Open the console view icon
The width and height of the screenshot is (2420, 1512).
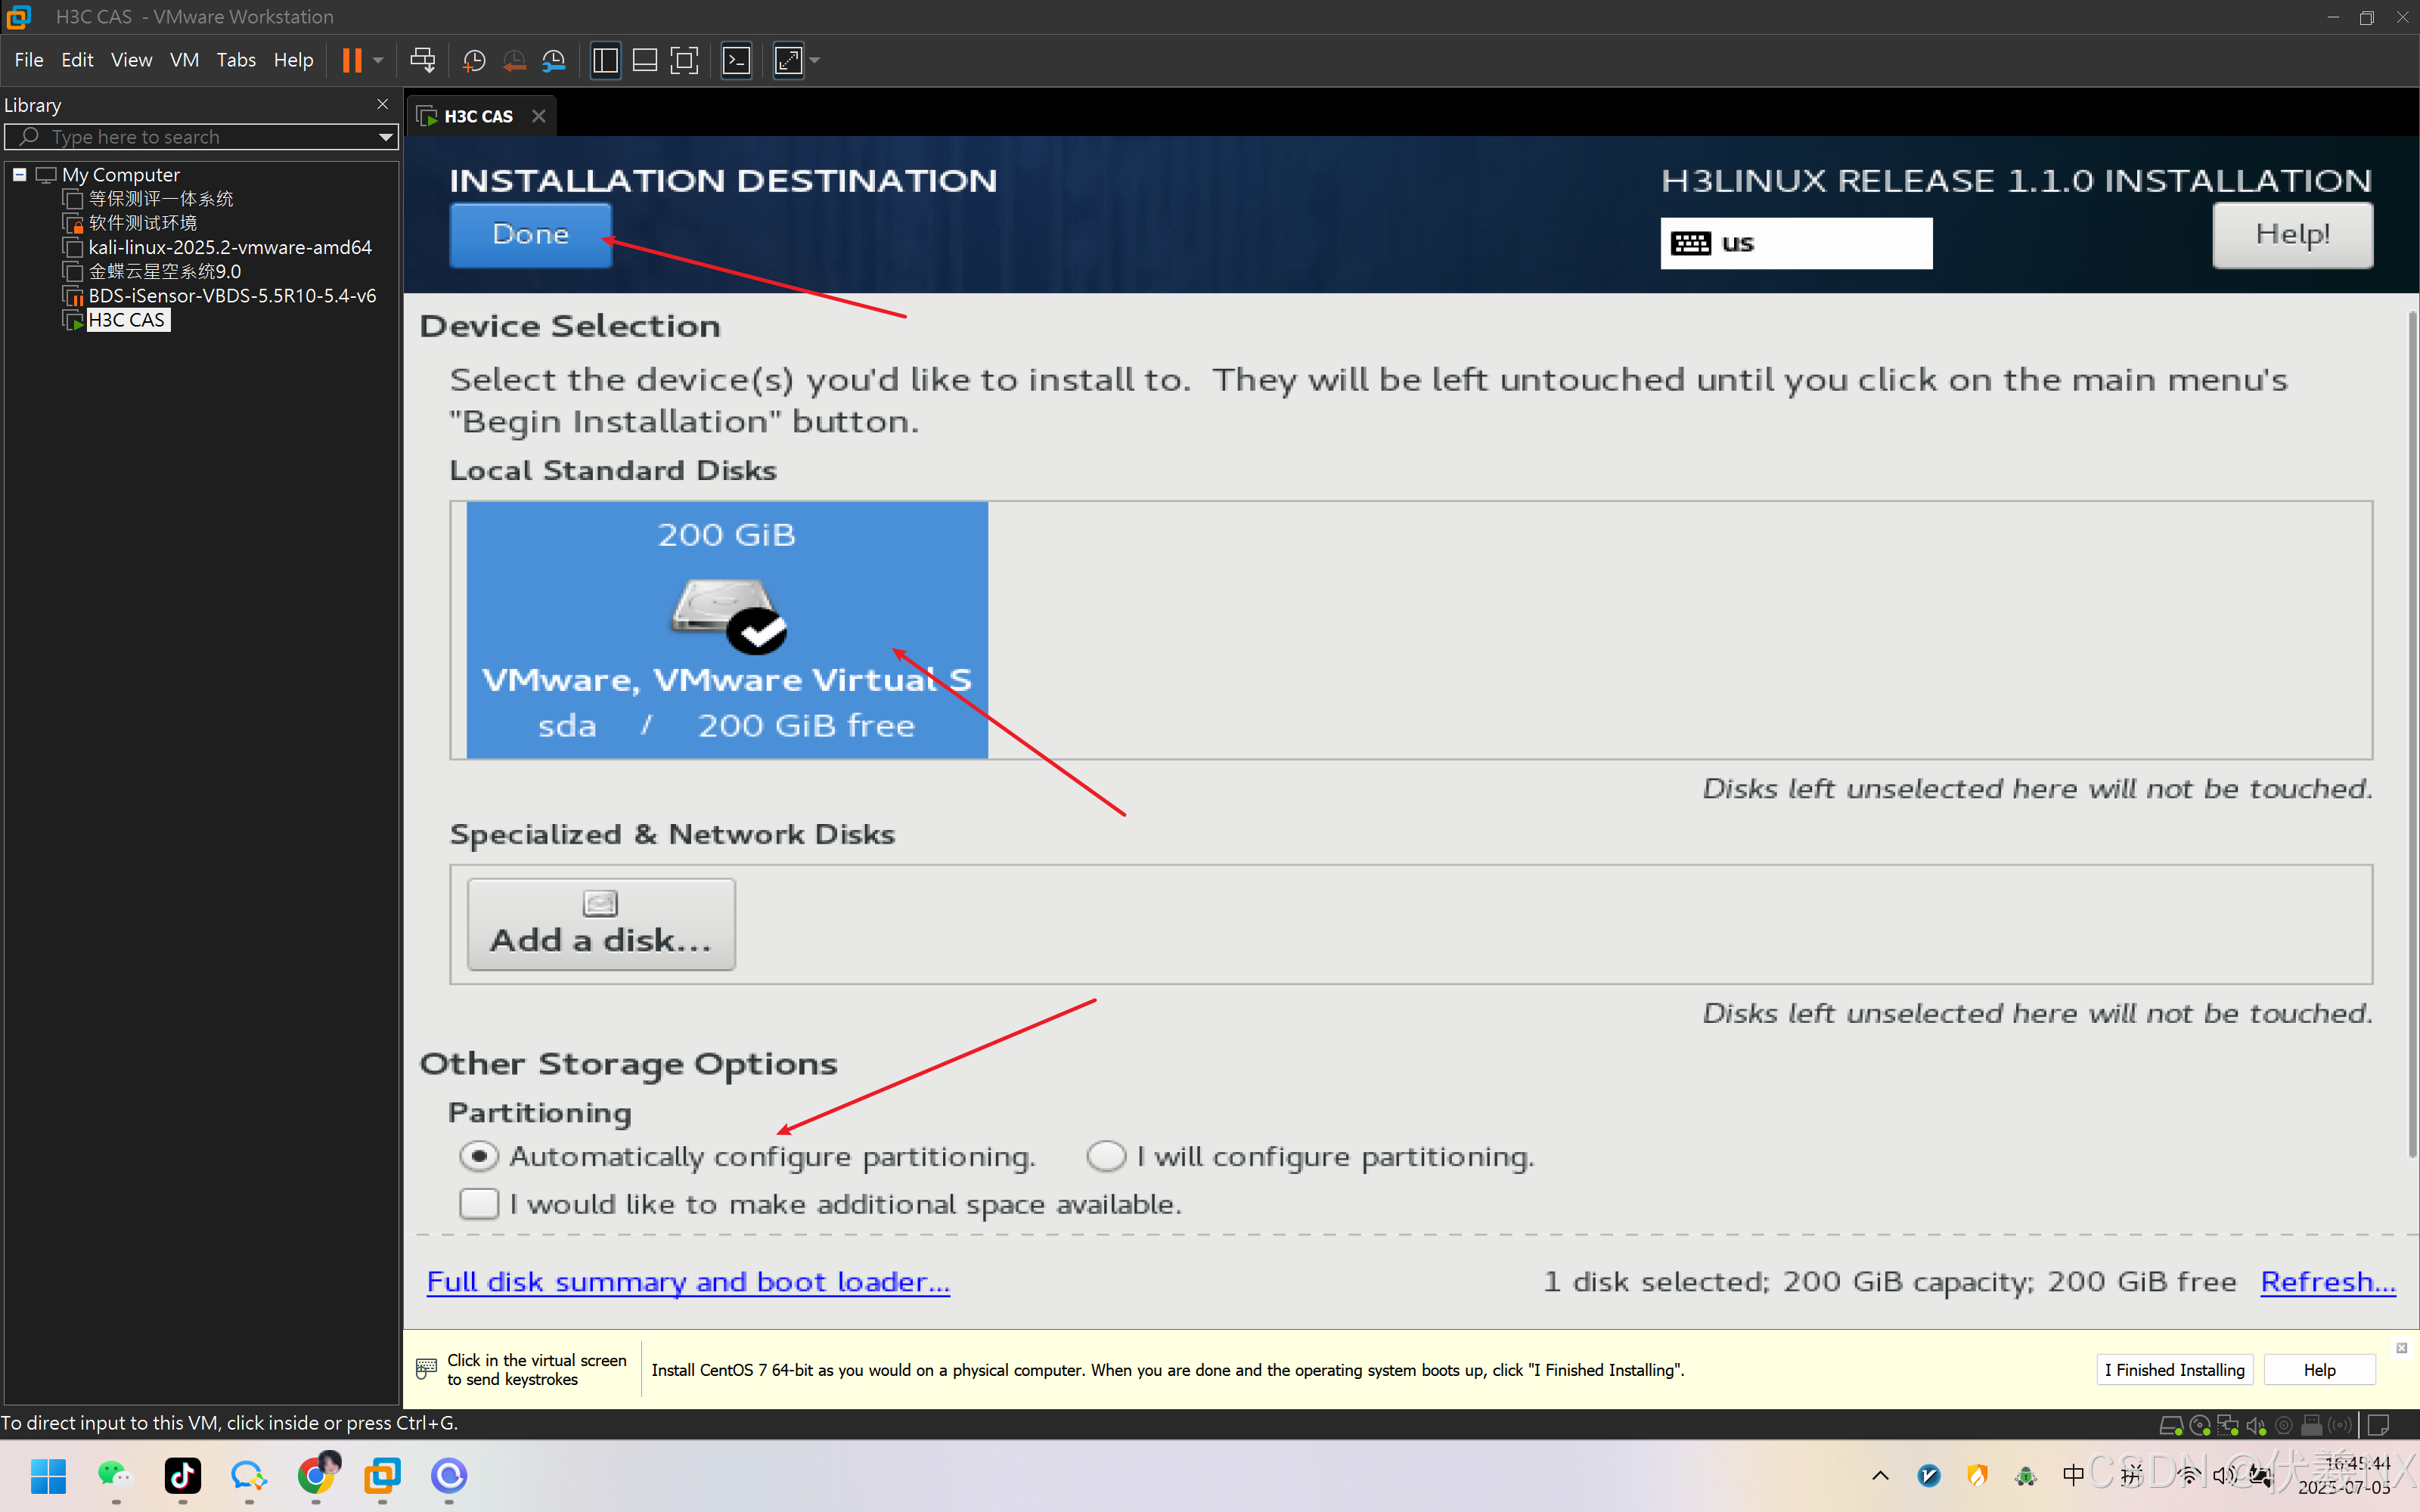pyautogui.click(x=737, y=60)
